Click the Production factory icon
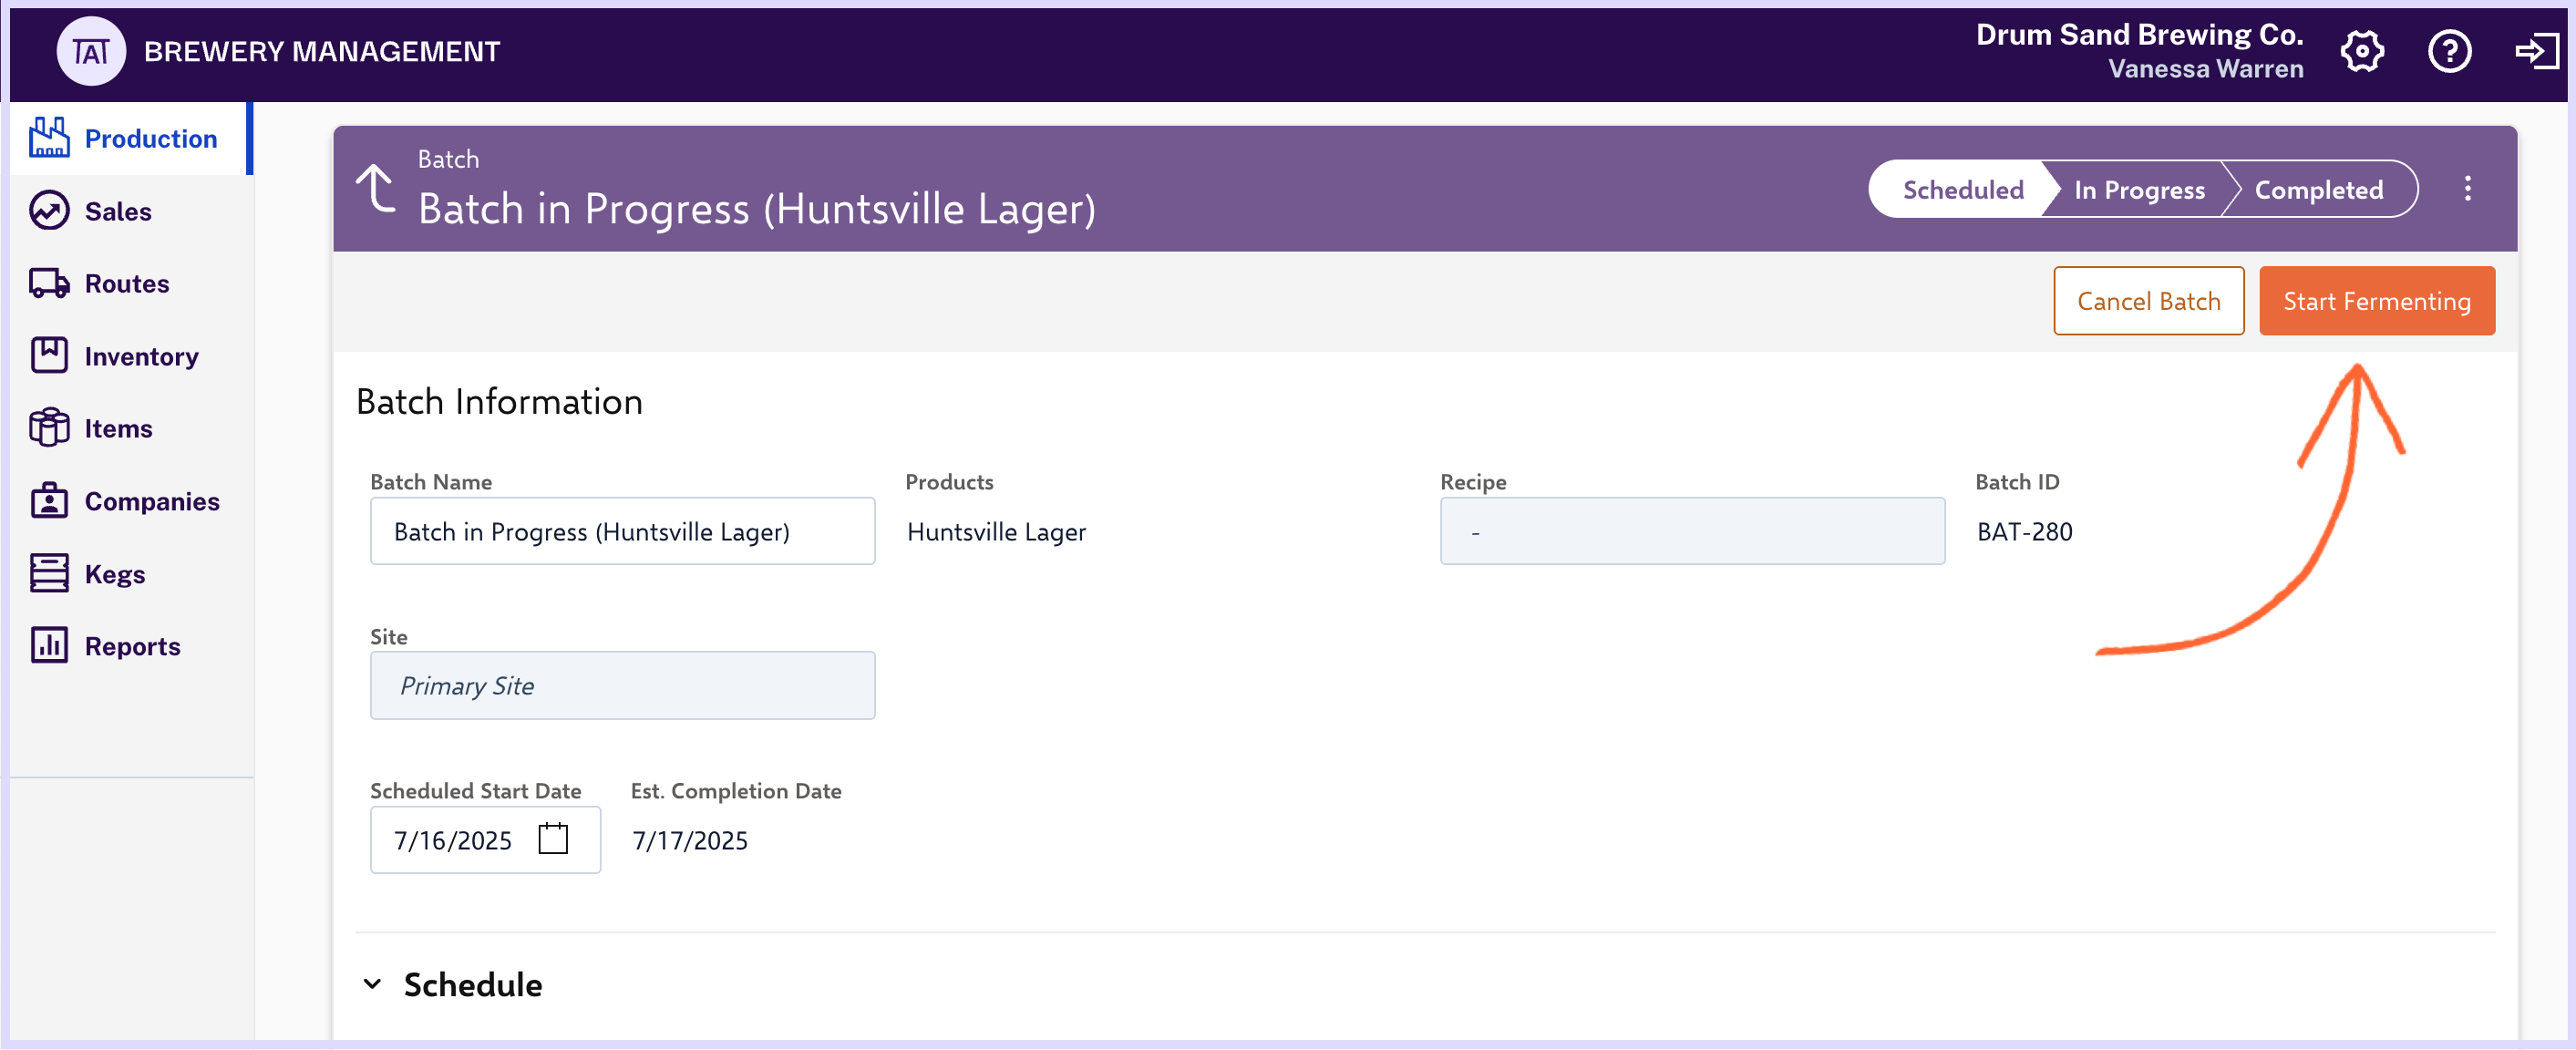The height and width of the screenshot is (1050, 2576). (x=49, y=138)
